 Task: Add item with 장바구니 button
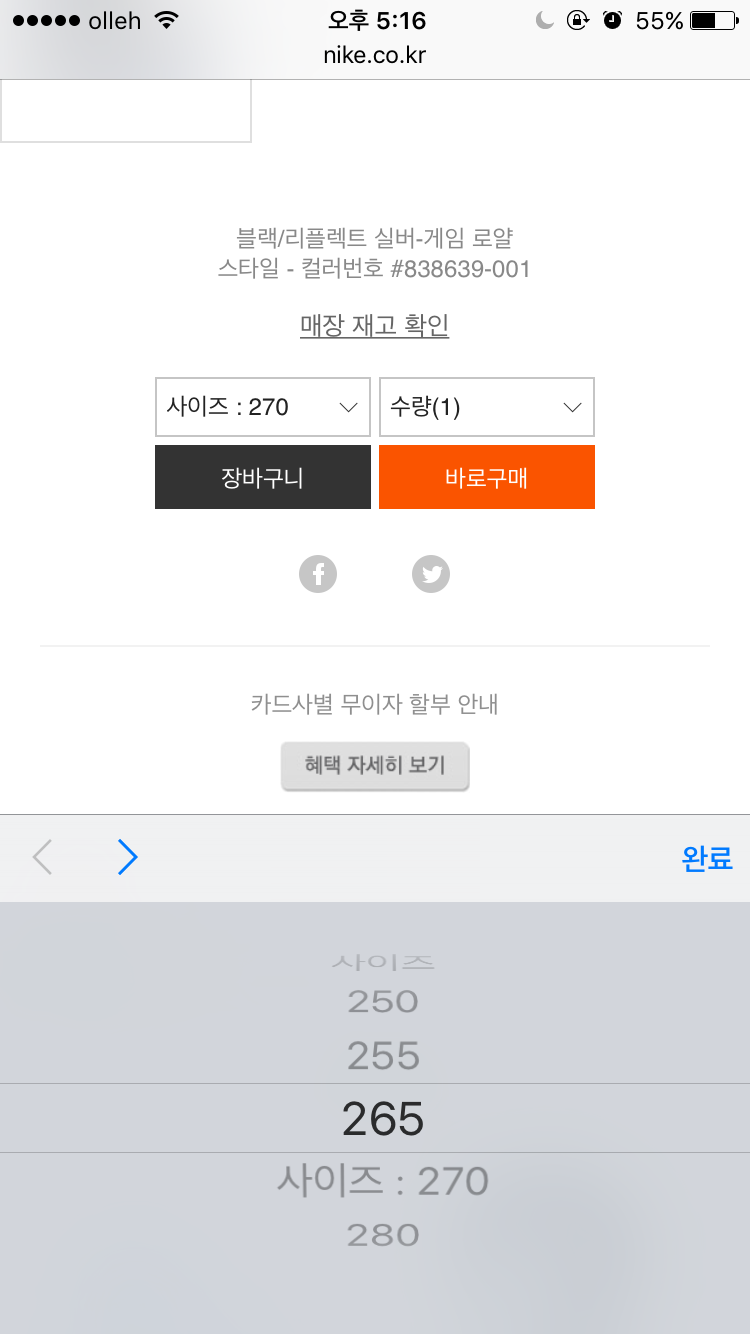(x=263, y=477)
